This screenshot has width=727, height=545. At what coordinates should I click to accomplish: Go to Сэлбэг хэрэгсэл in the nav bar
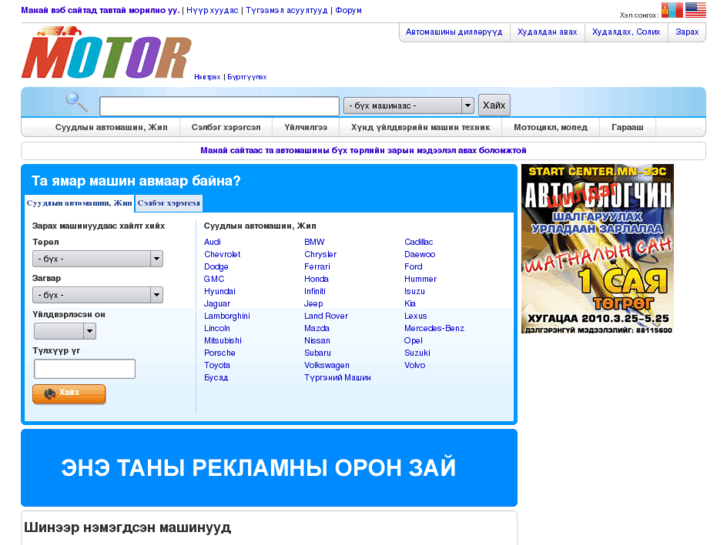[x=226, y=127]
